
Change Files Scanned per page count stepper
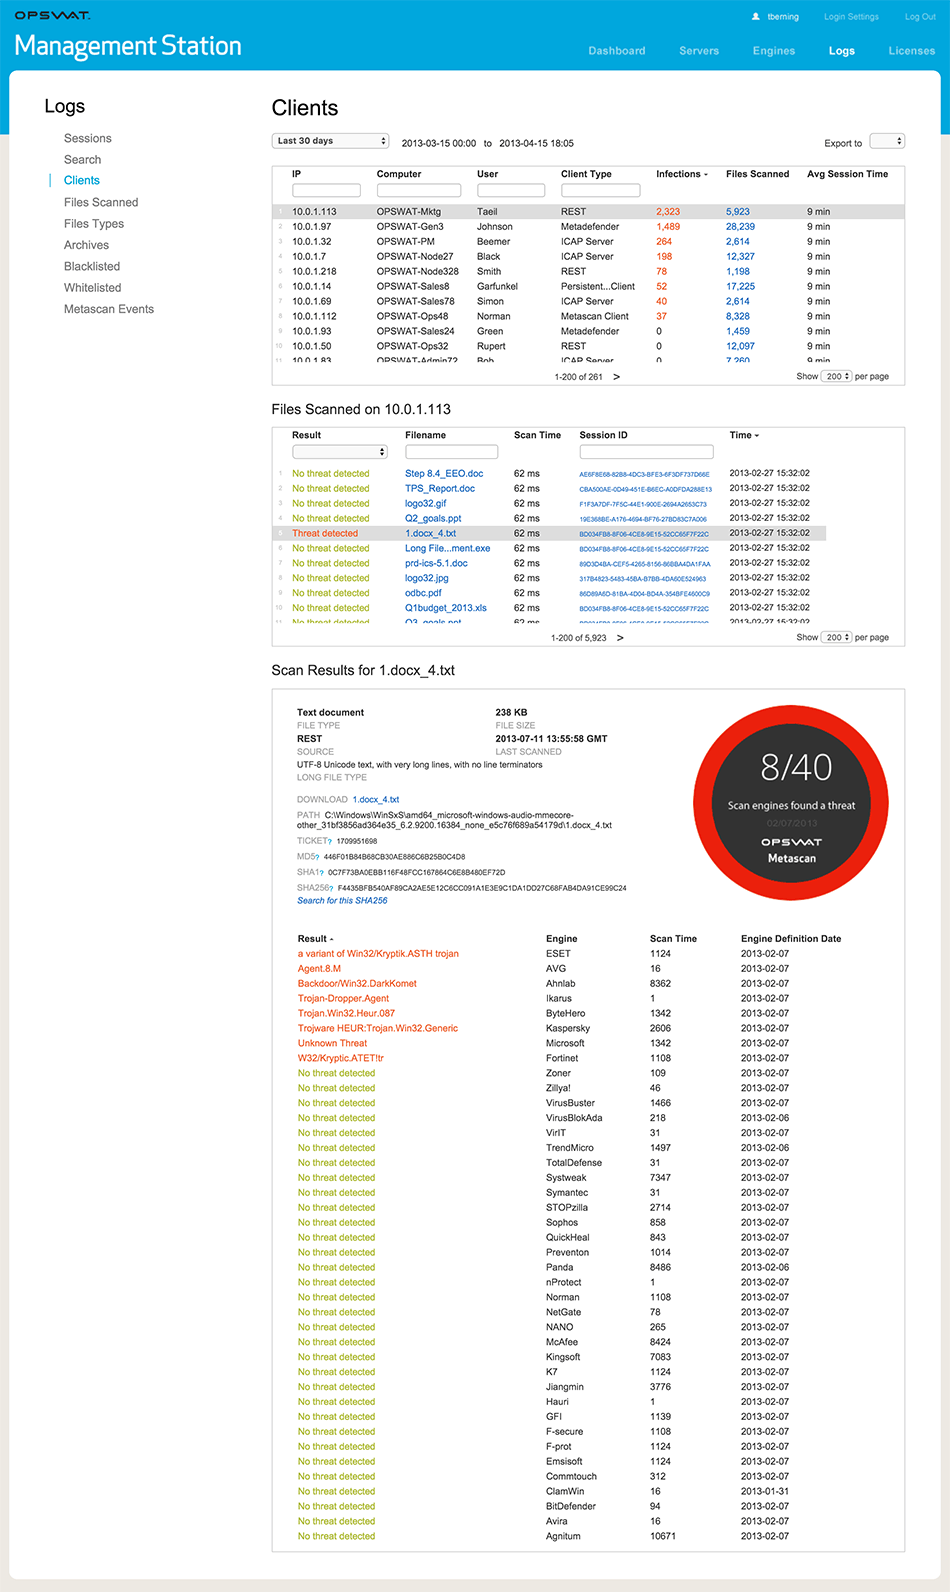click(x=836, y=637)
